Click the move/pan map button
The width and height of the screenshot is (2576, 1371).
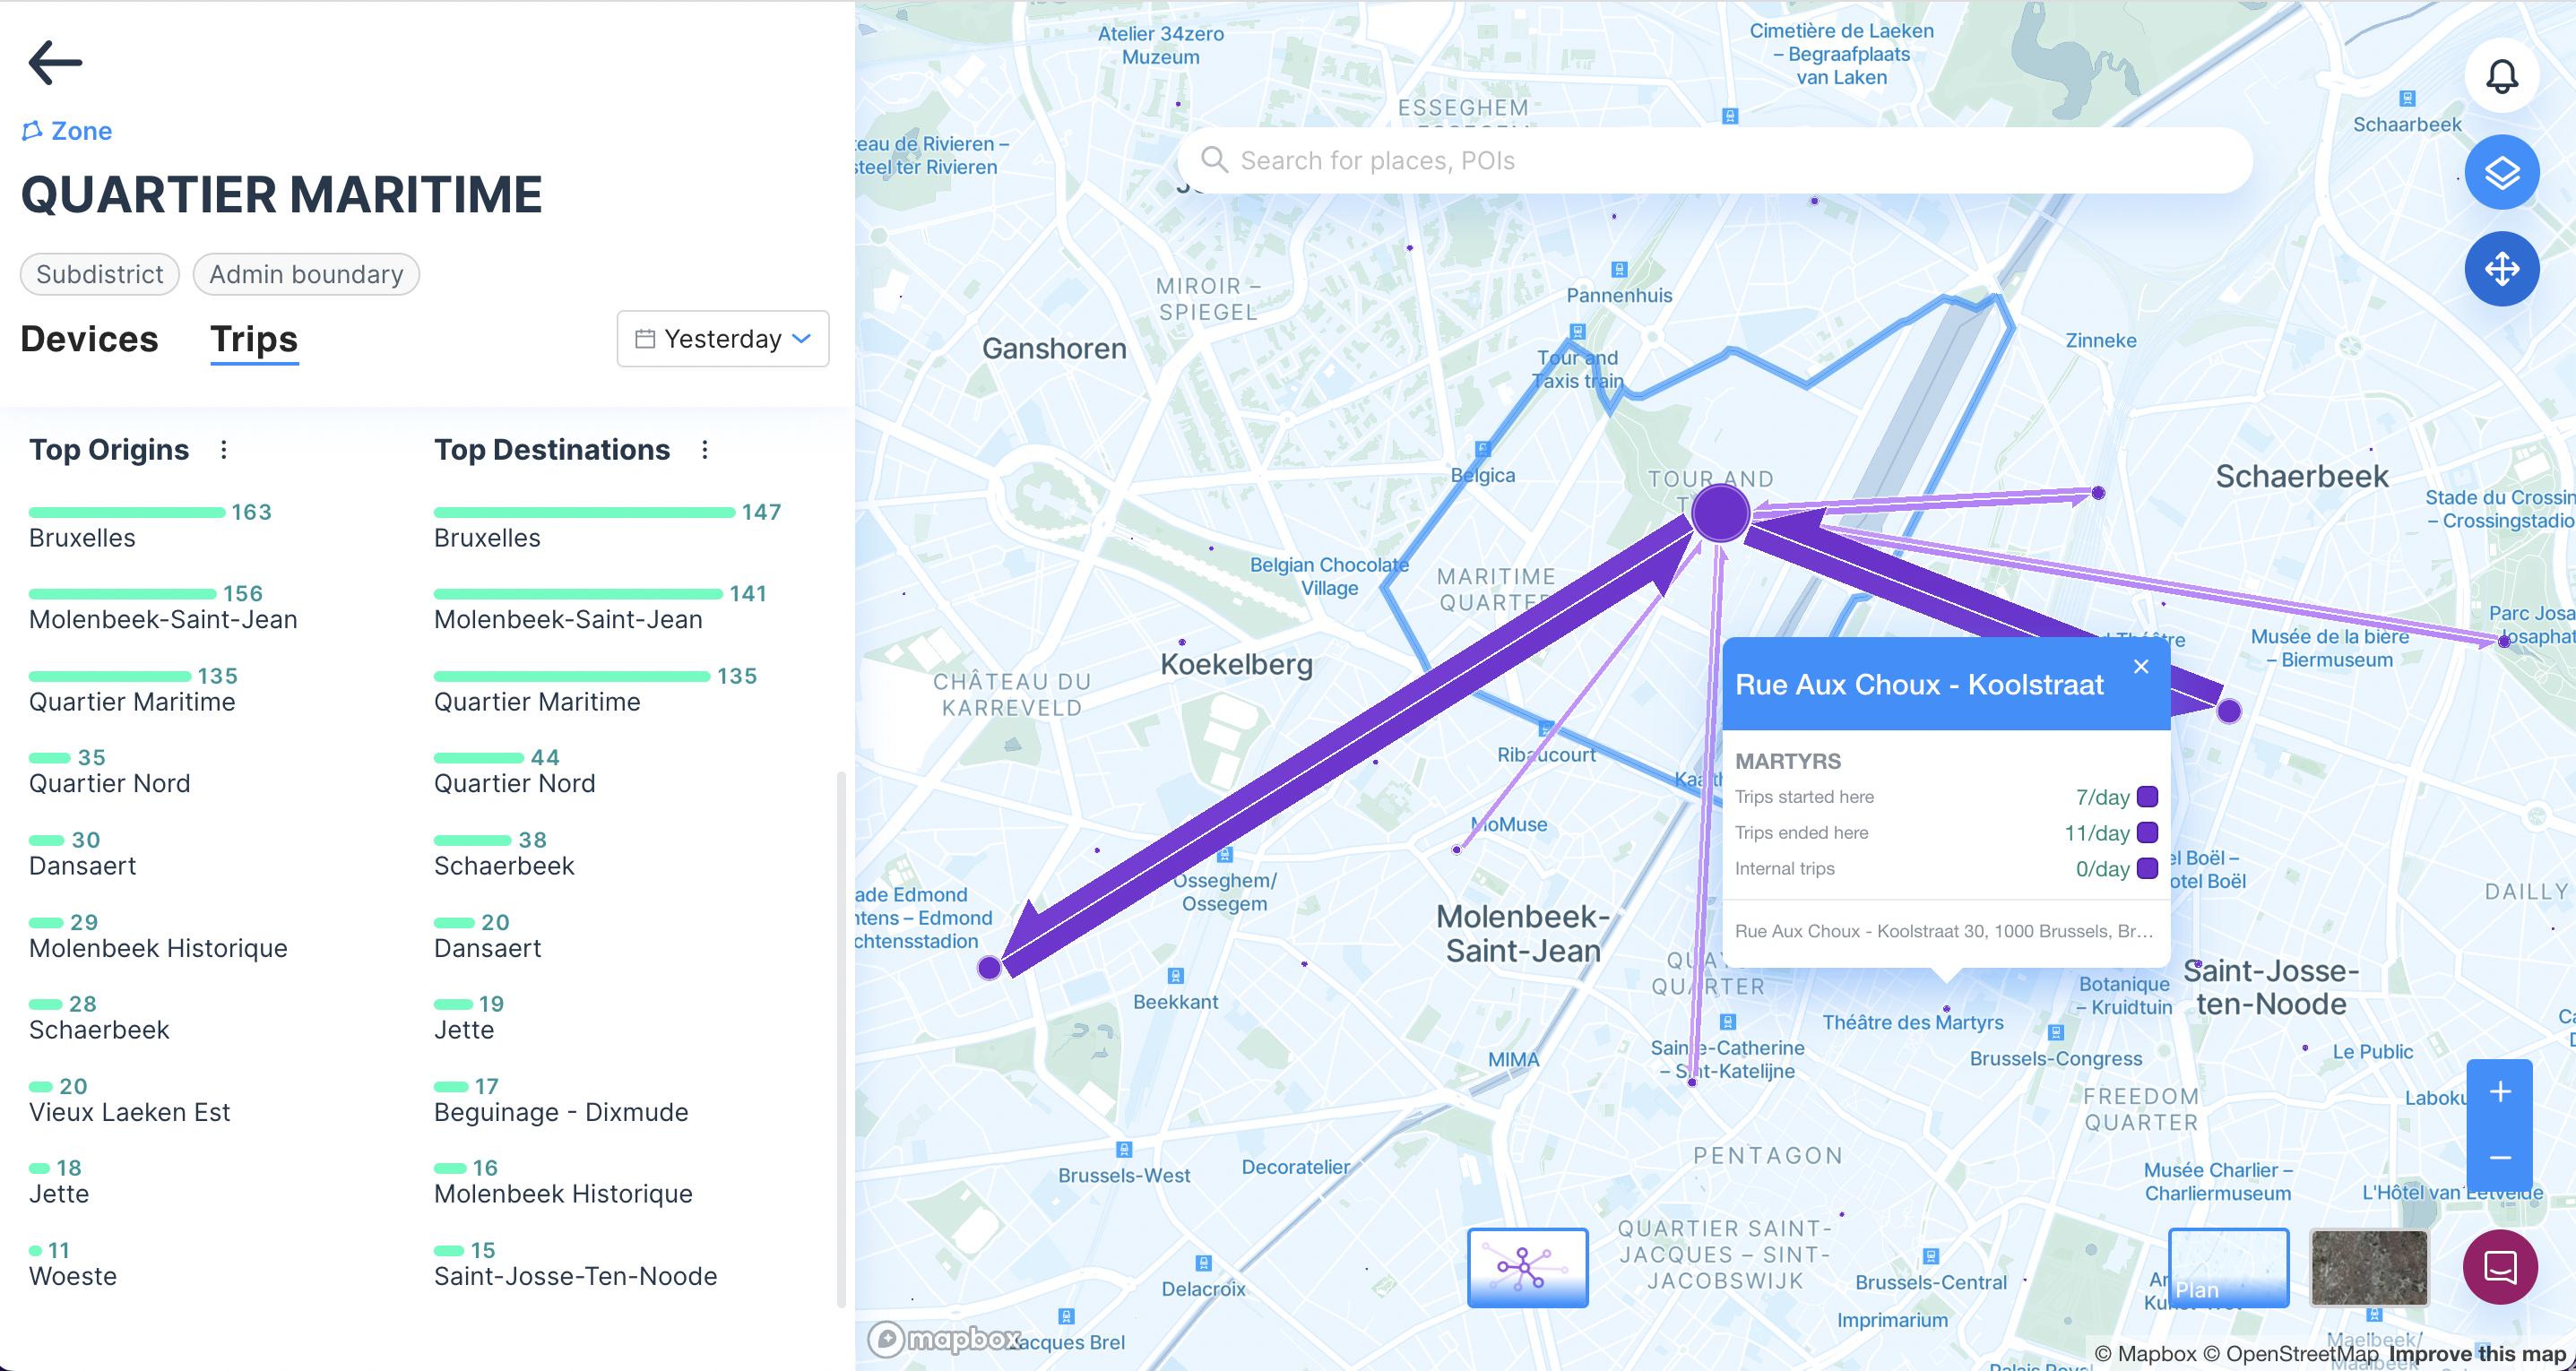2501,269
